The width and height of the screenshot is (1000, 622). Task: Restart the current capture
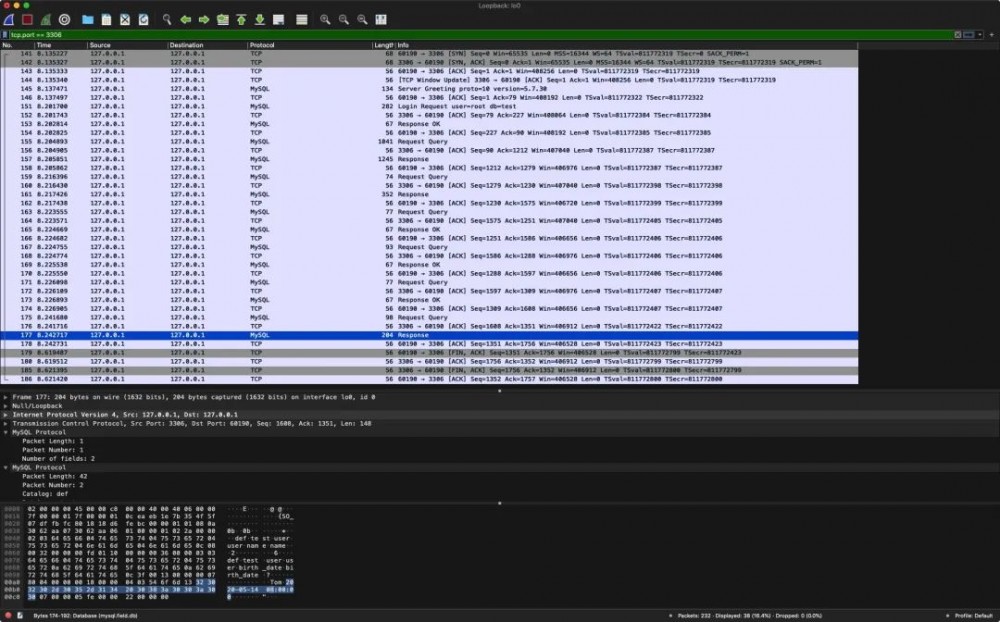(x=46, y=20)
